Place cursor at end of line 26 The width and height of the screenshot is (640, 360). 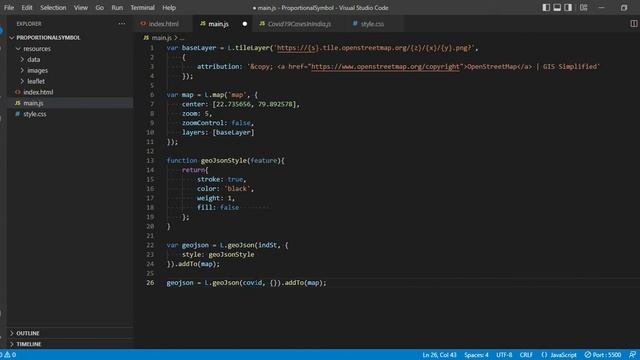coord(327,282)
